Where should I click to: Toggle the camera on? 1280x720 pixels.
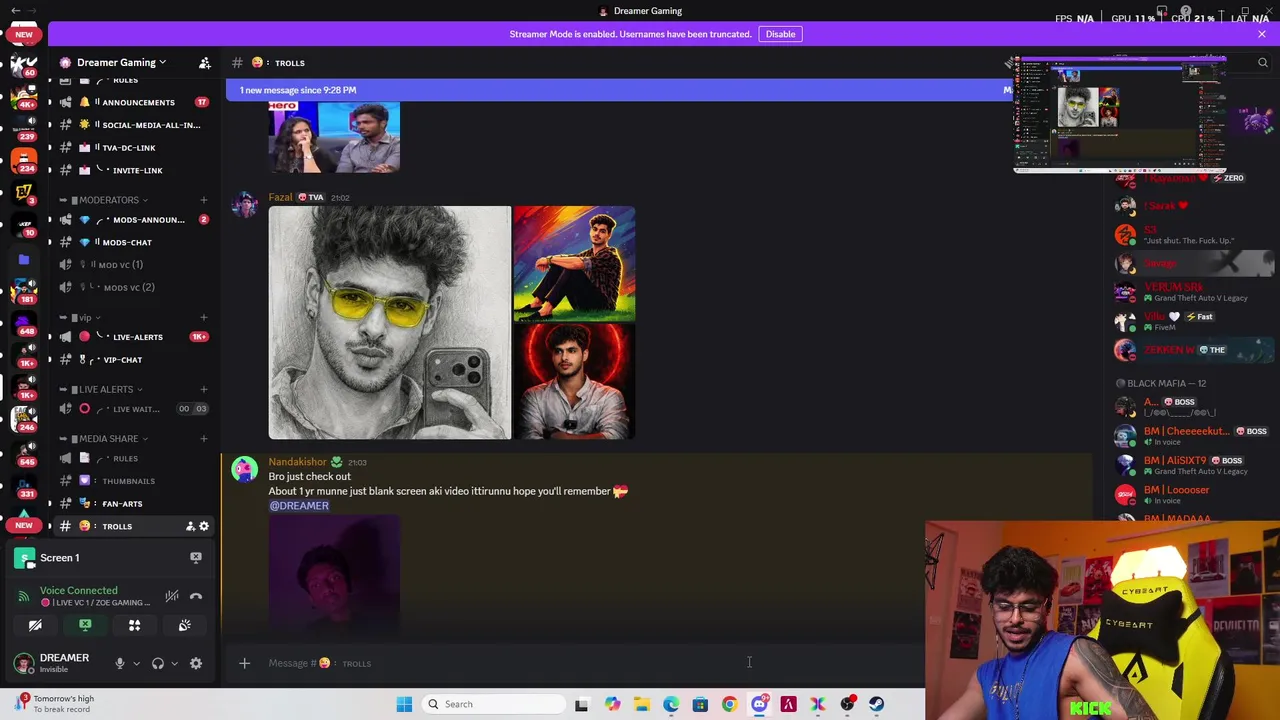point(35,626)
